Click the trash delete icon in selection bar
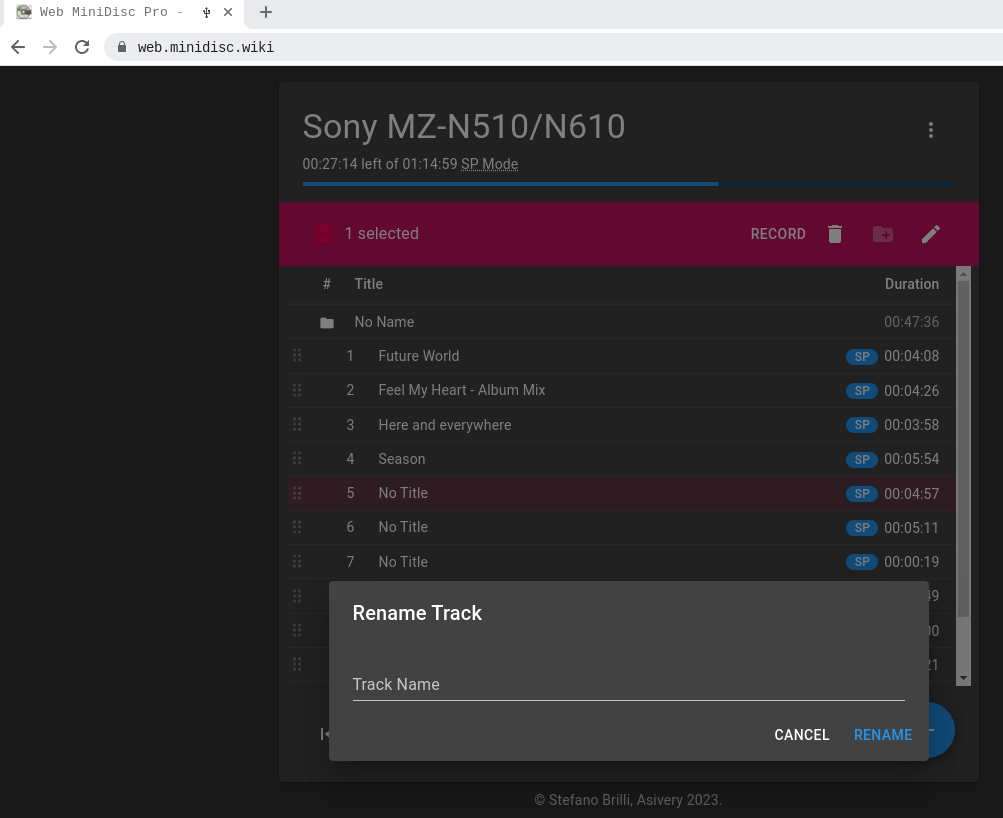1003x818 pixels. pos(835,234)
